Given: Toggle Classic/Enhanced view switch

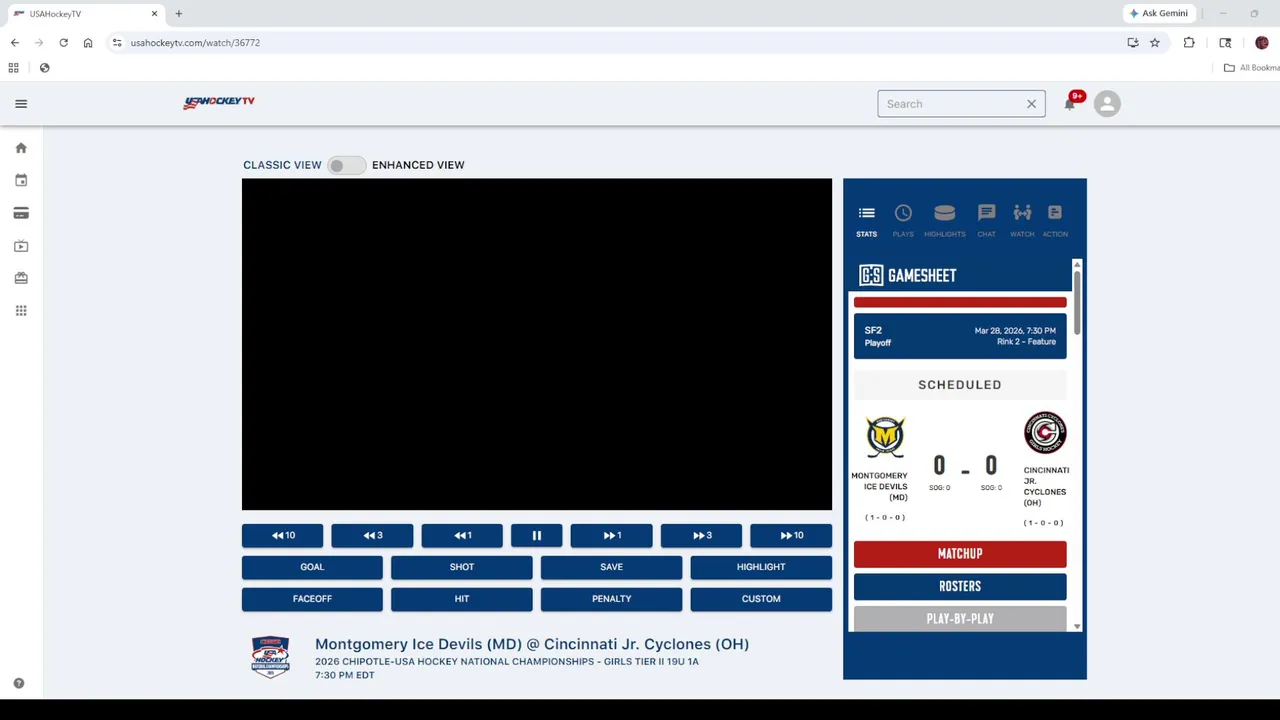Looking at the screenshot, I should [346, 165].
